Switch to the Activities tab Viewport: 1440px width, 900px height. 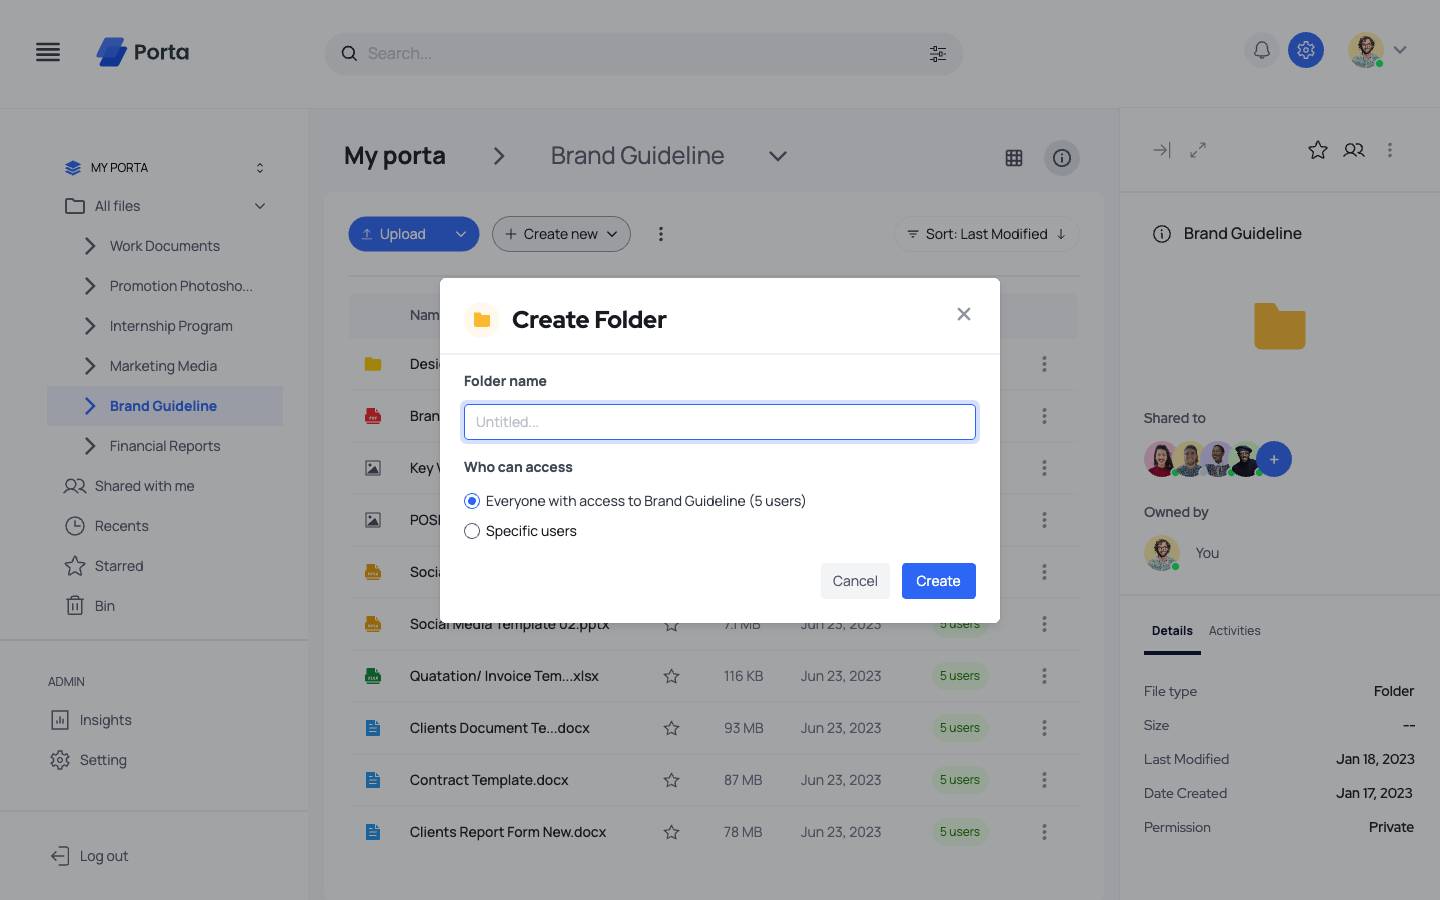(x=1234, y=631)
